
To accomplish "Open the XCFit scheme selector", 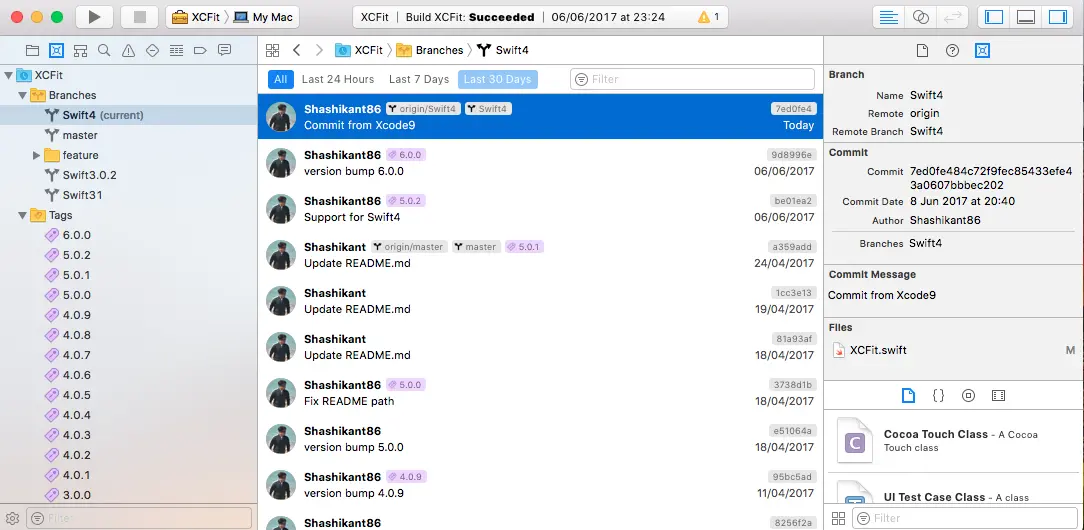I will (x=196, y=17).
